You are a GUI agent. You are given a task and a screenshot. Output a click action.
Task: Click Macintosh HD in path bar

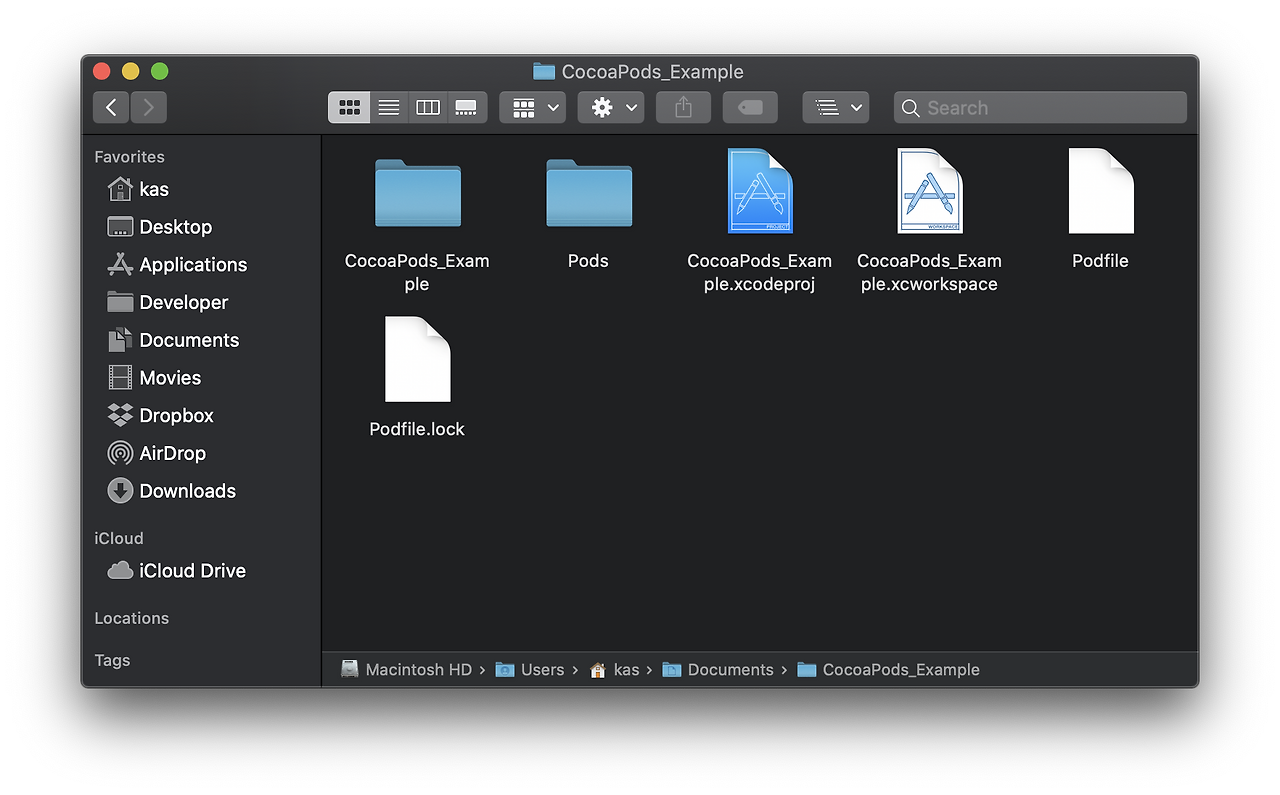406,670
